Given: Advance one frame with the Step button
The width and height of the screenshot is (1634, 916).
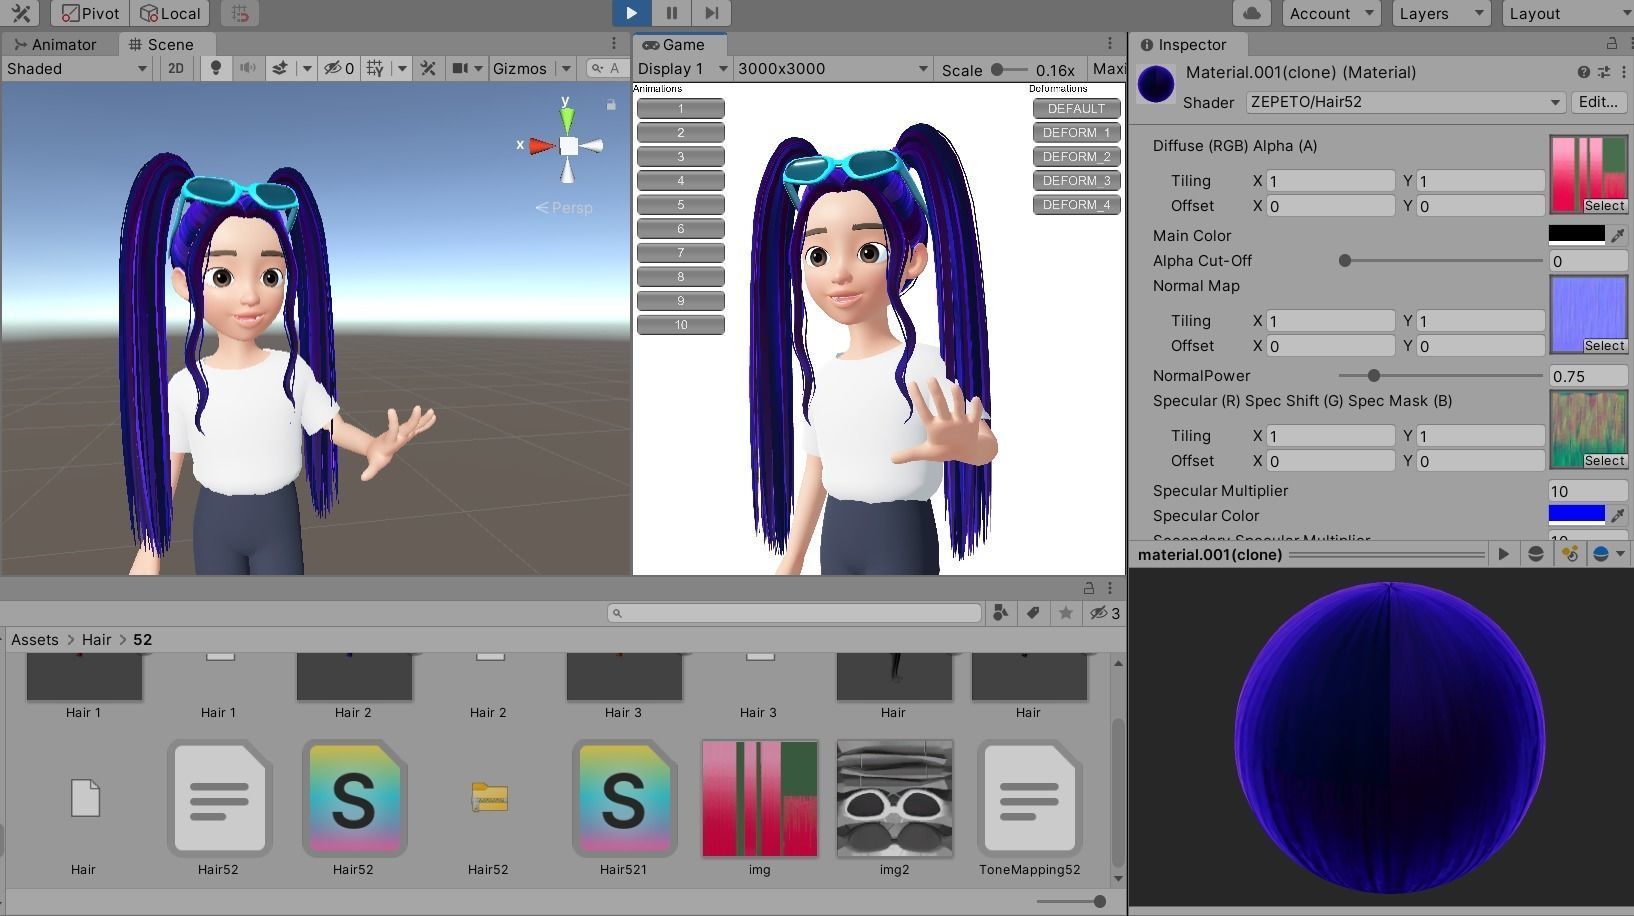Looking at the screenshot, I should click(x=711, y=13).
